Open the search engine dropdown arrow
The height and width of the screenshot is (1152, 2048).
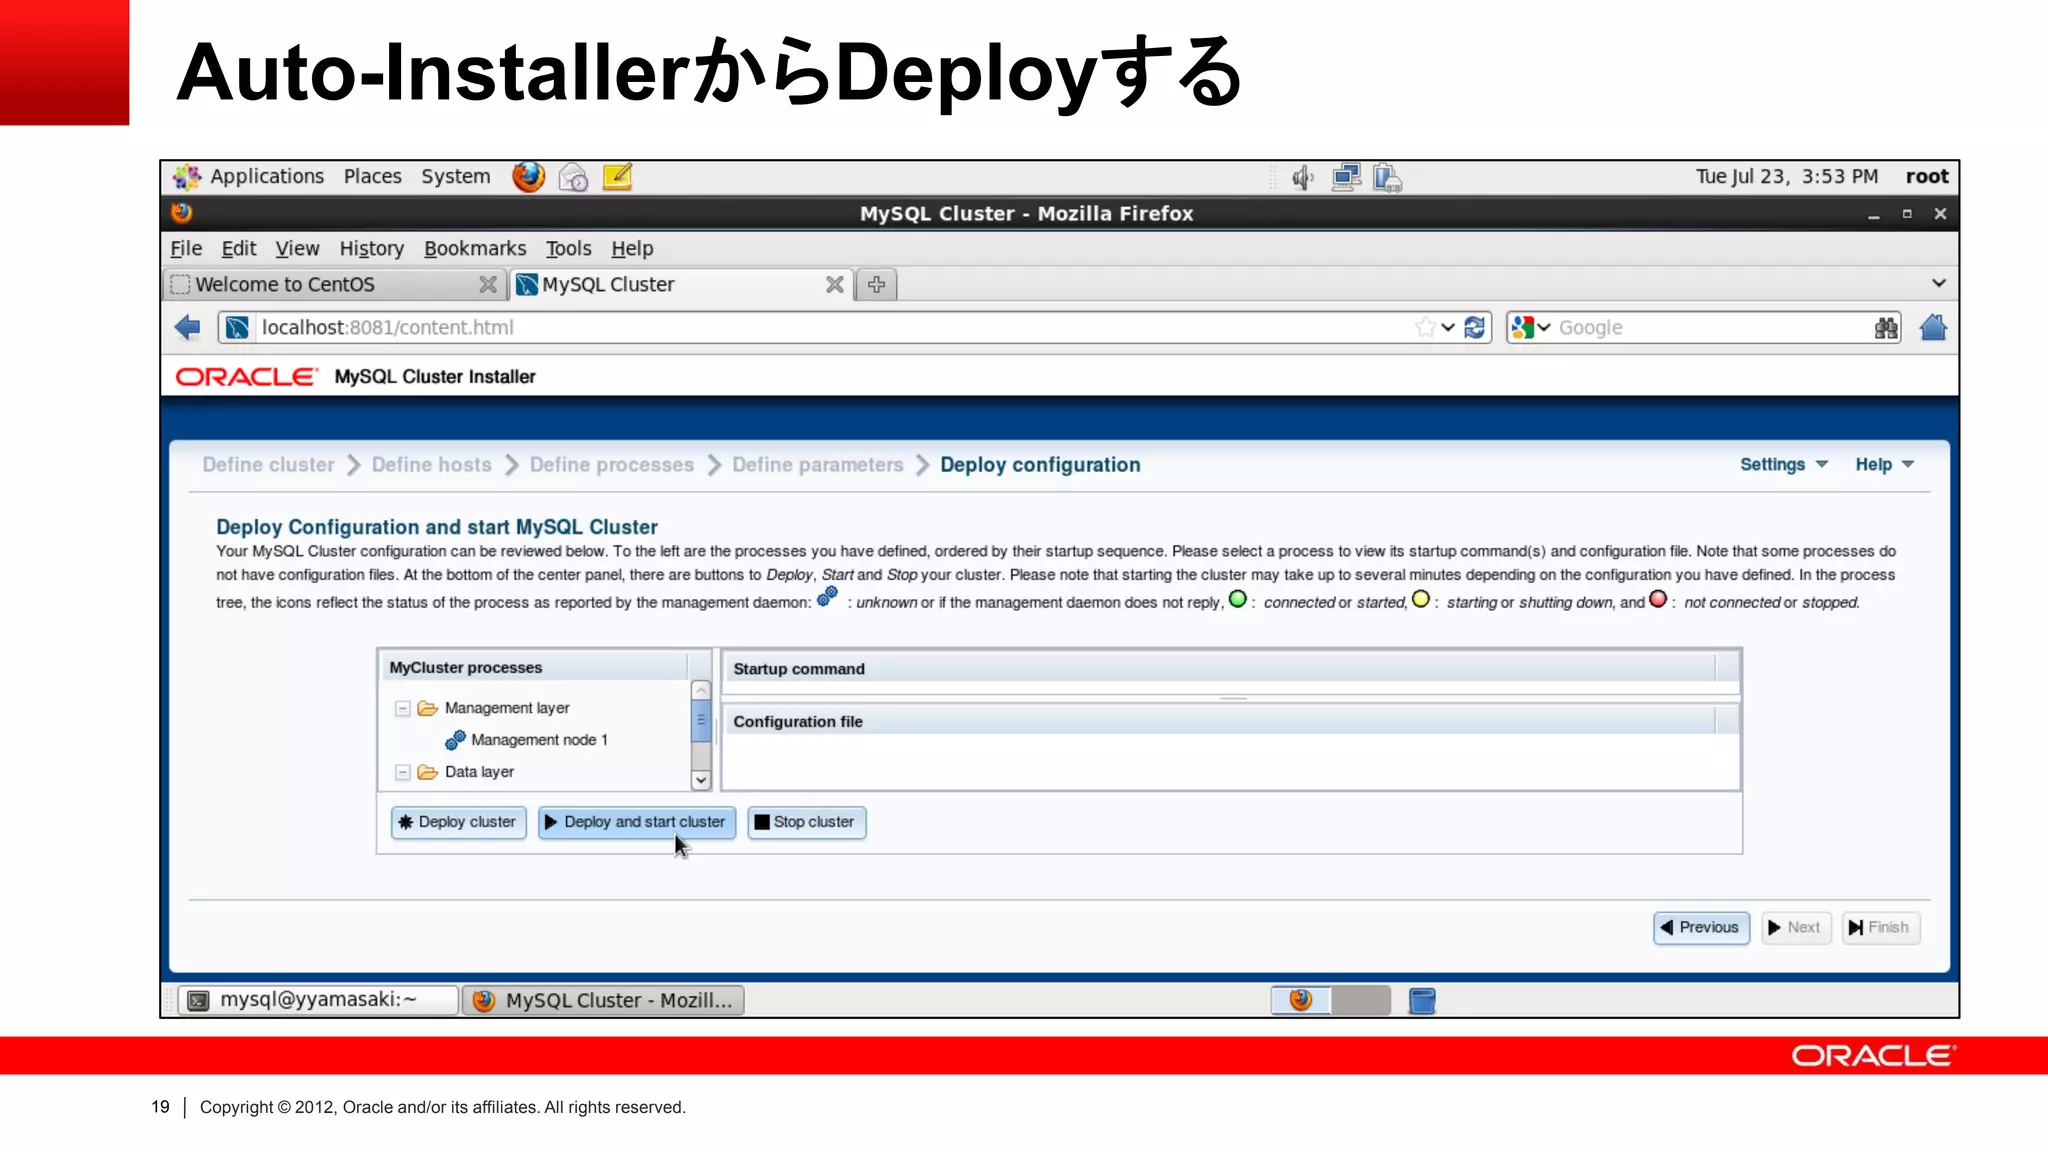click(x=1543, y=327)
